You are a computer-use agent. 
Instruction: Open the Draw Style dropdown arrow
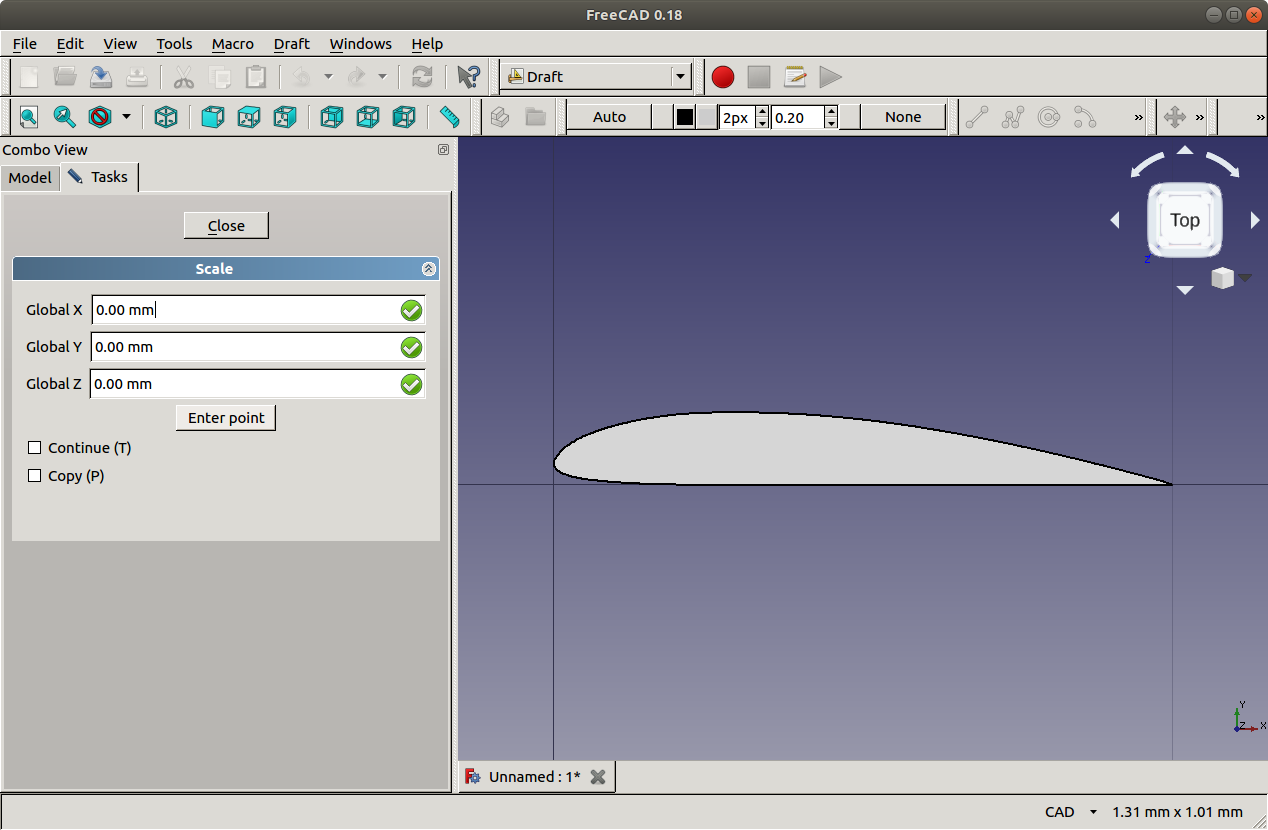coord(126,117)
